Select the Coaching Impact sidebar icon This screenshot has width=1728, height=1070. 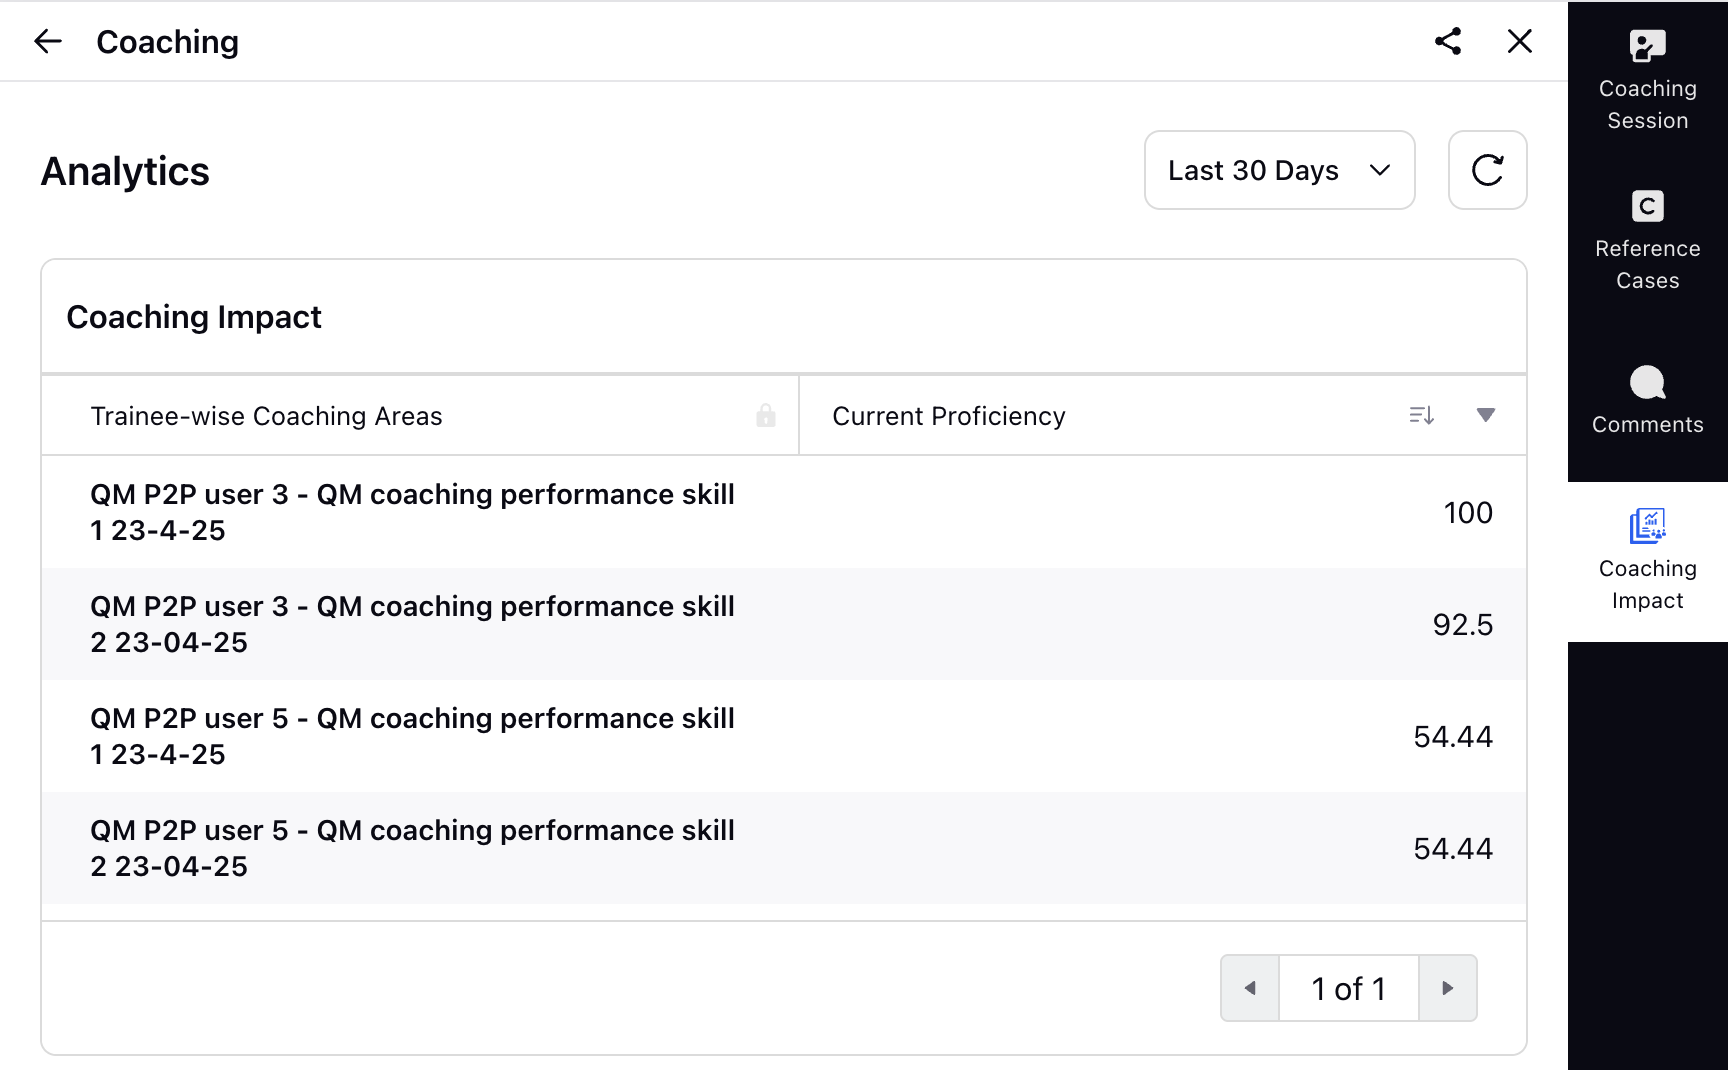click(x=1647, y=562)
